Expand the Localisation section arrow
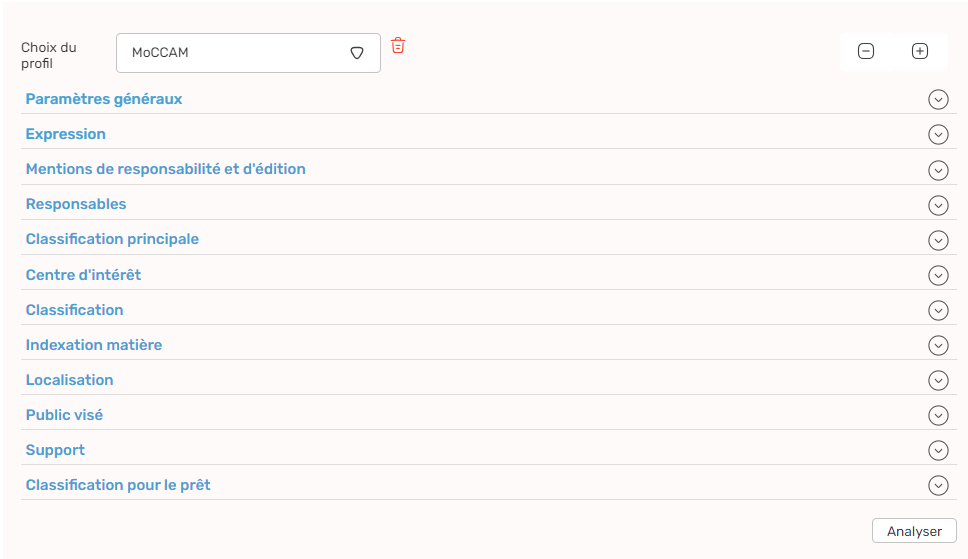Viewport: 968px width, 559px height. coord(938,380)
